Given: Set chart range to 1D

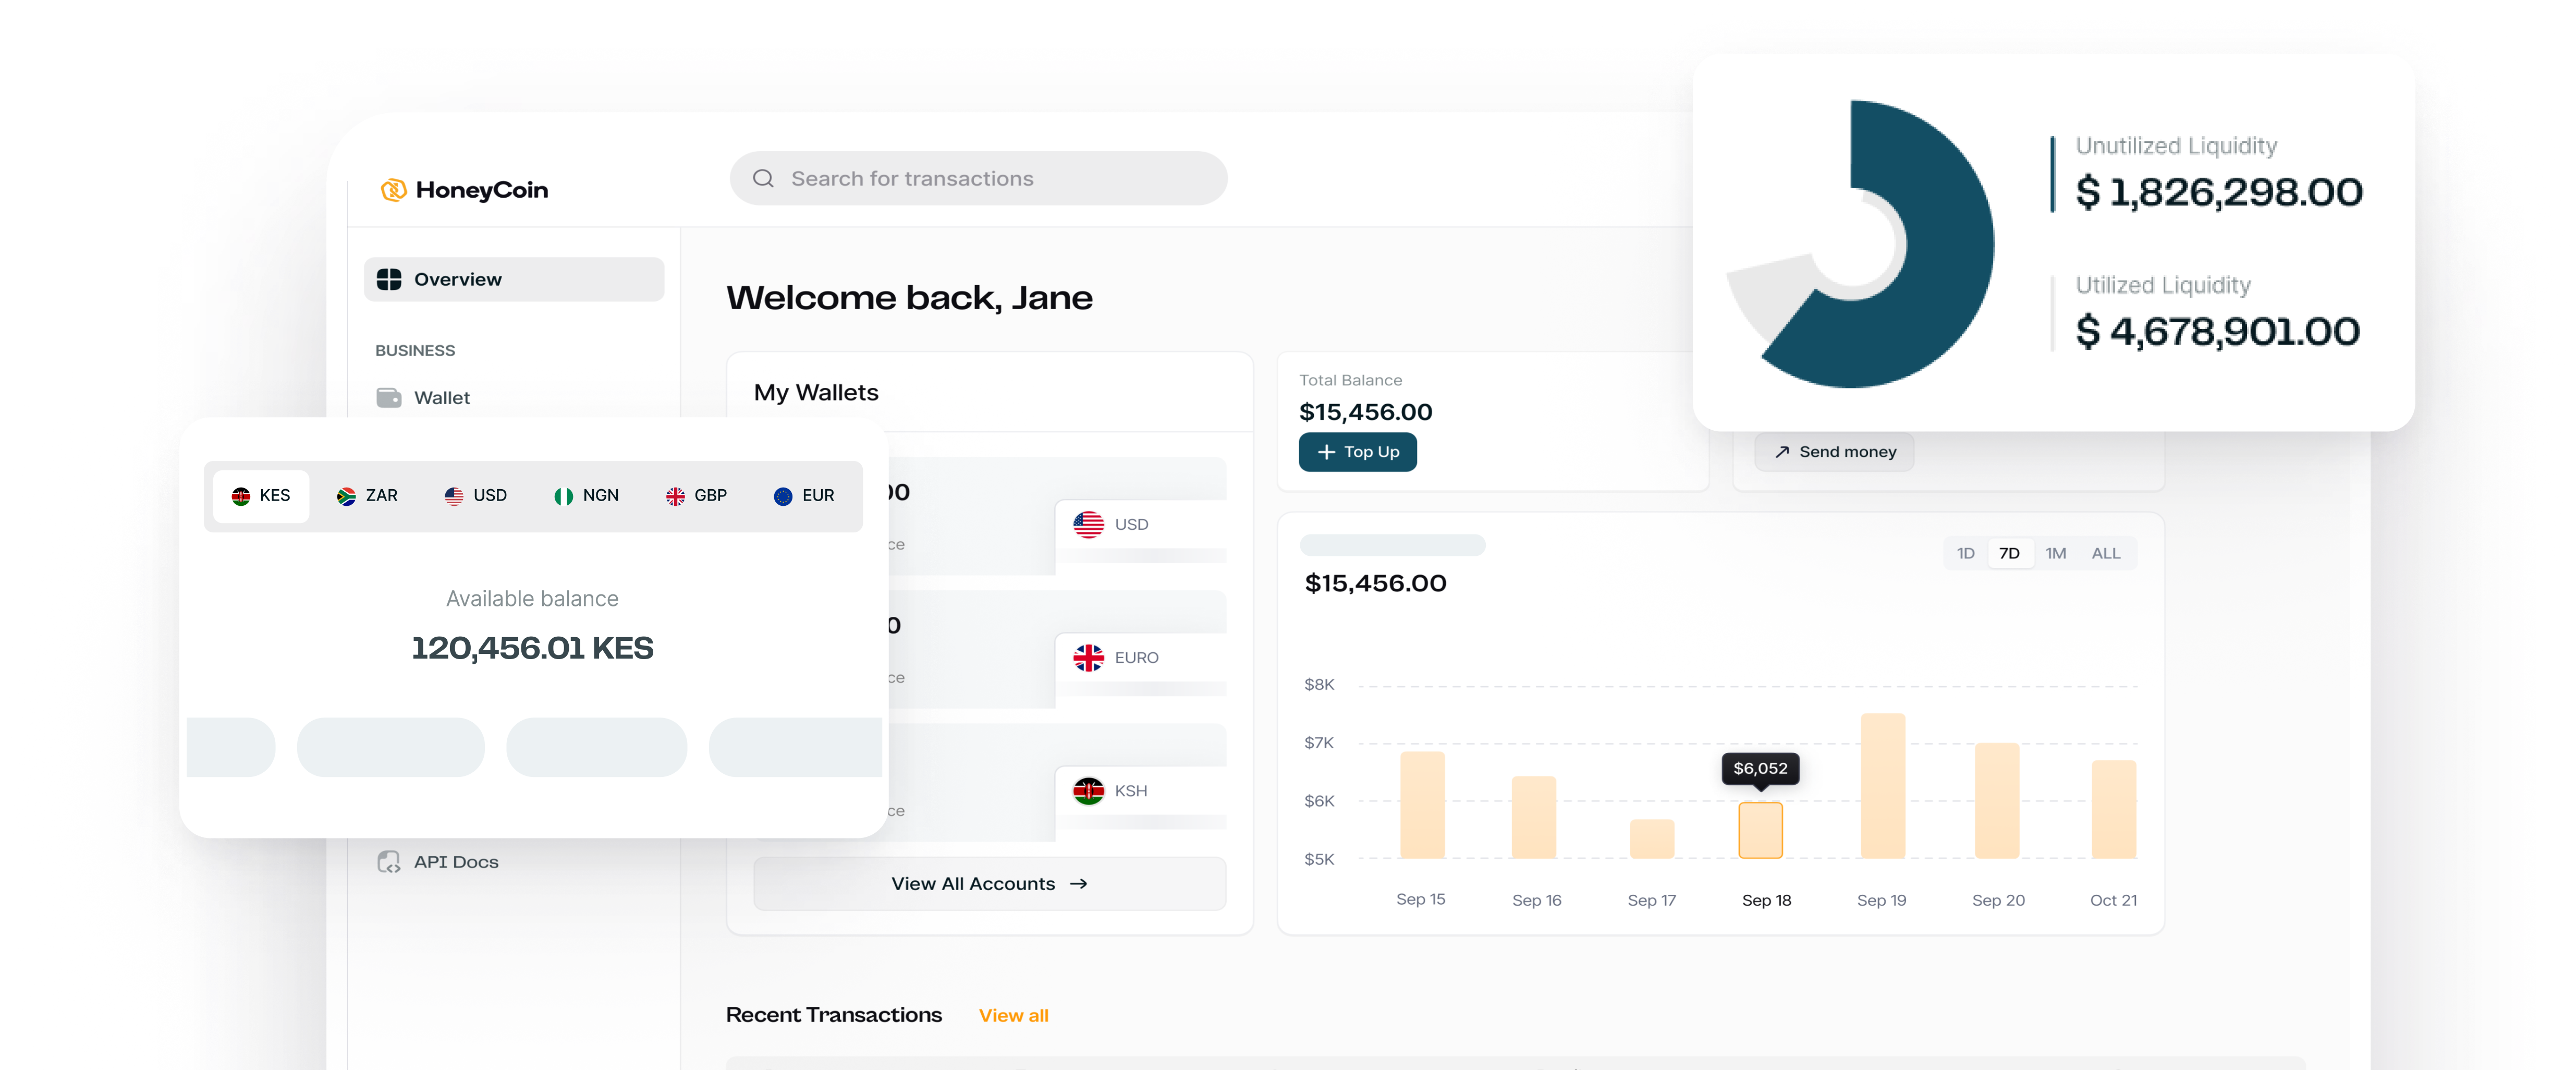Looking at the screenshot, I should click(1965, 554).
